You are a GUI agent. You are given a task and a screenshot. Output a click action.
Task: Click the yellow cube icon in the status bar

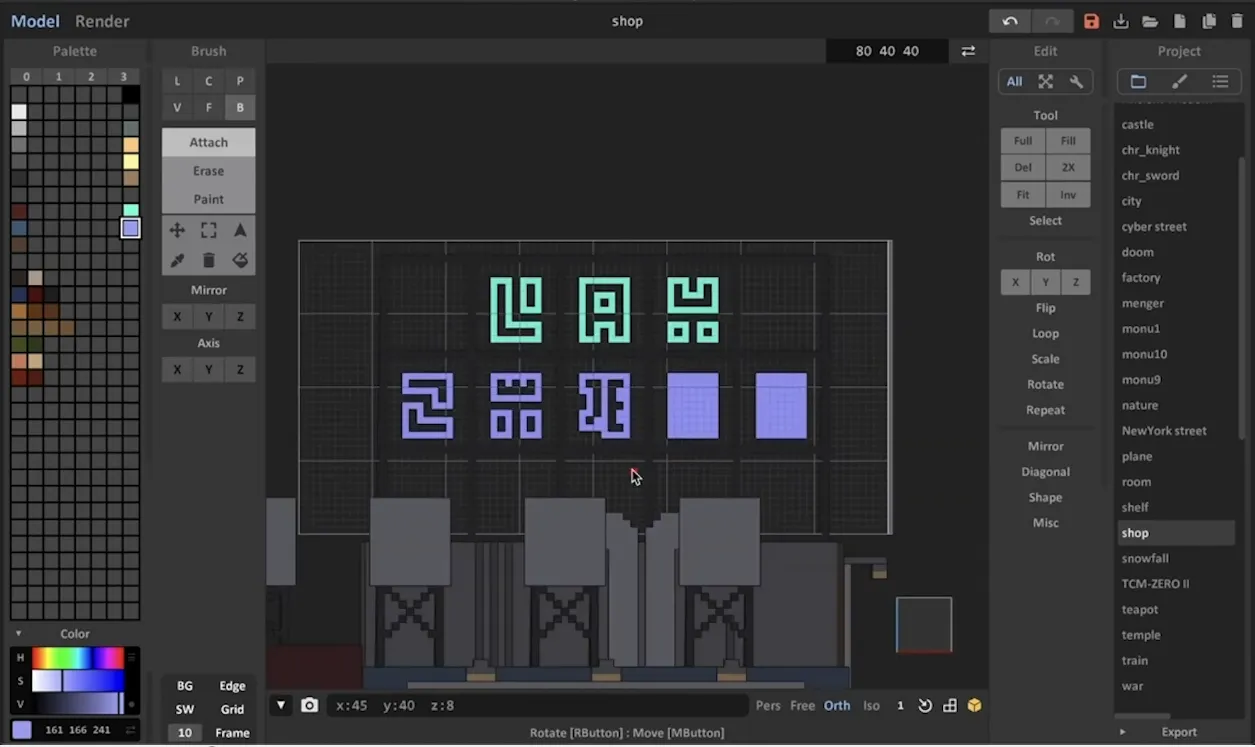point(974,705)
